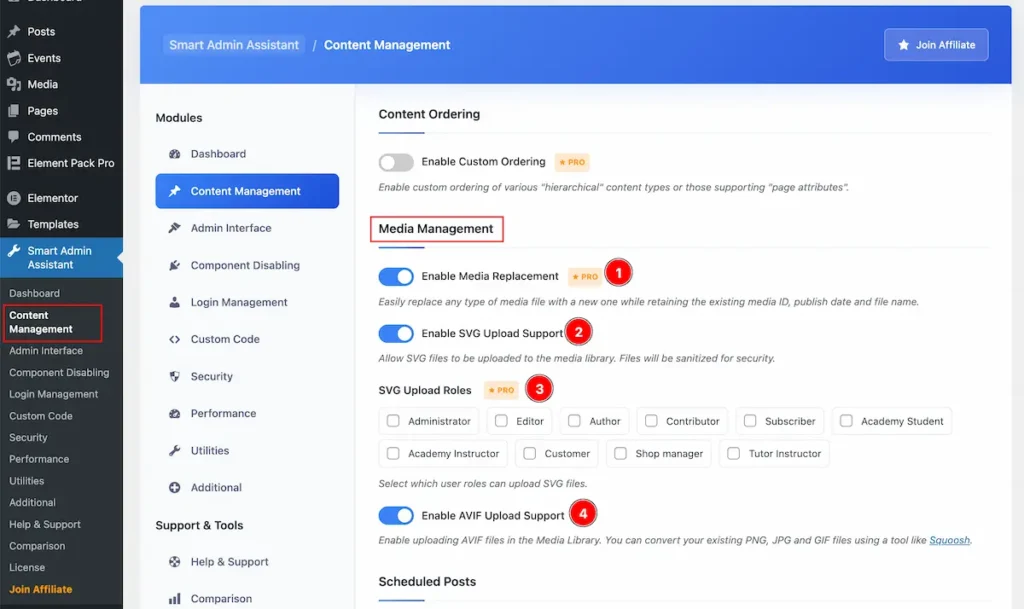Screen dimensions: 1024x609
Task: Toggle Enable Media Replacement switch
Action: pos(396,277)
